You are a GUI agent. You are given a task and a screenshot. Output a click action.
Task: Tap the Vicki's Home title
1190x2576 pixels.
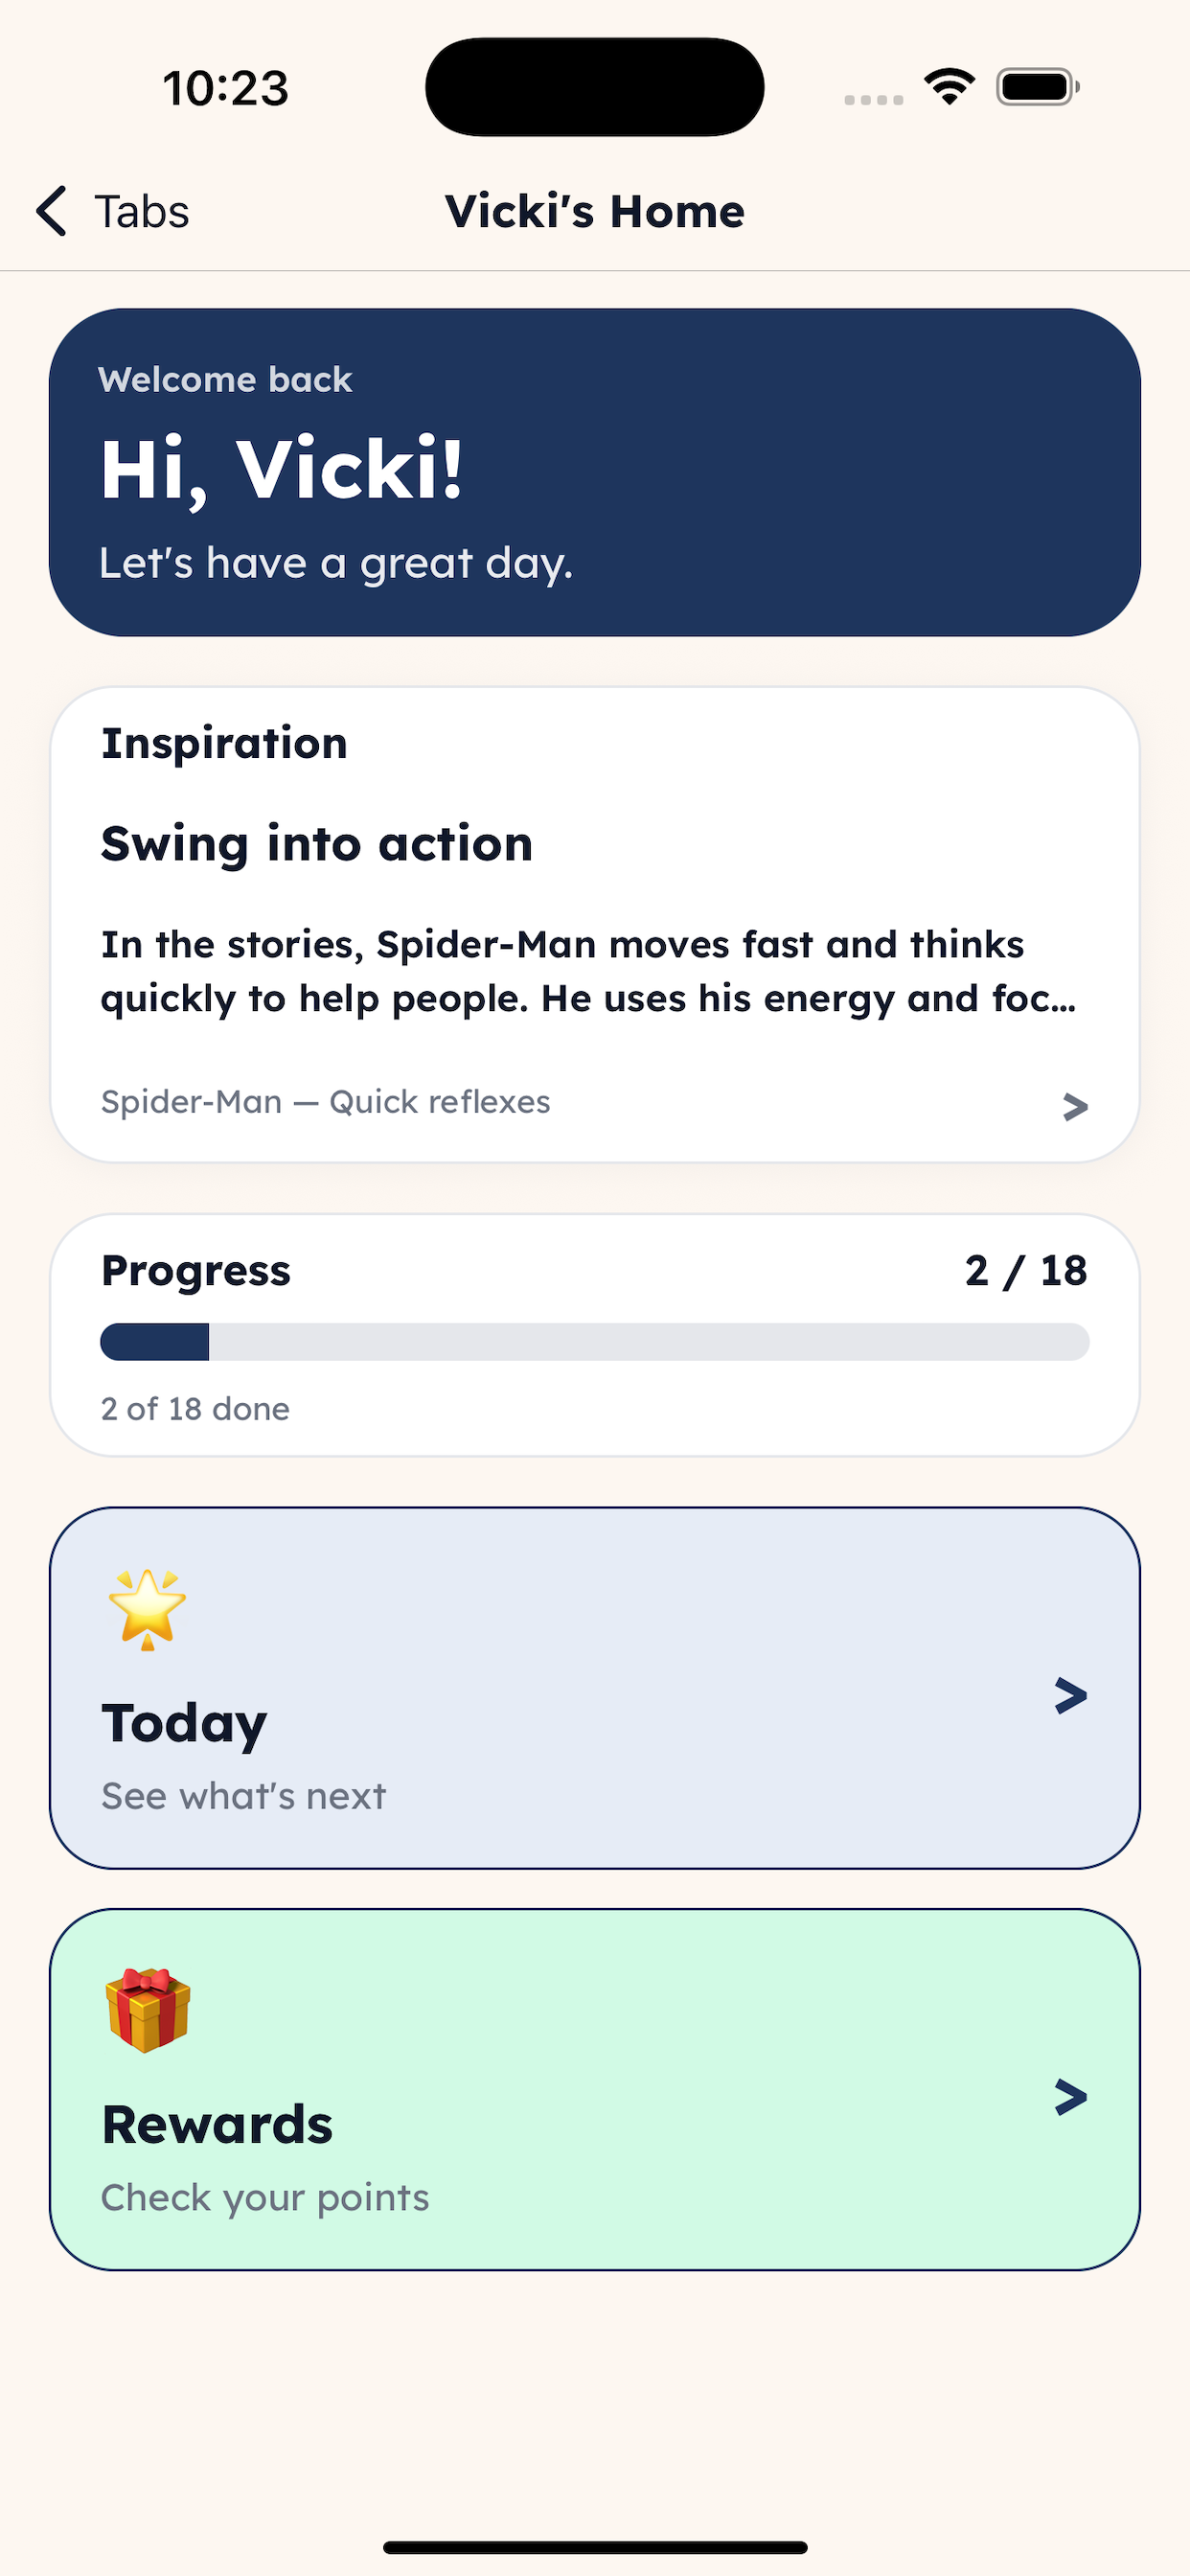pos(595,211)
